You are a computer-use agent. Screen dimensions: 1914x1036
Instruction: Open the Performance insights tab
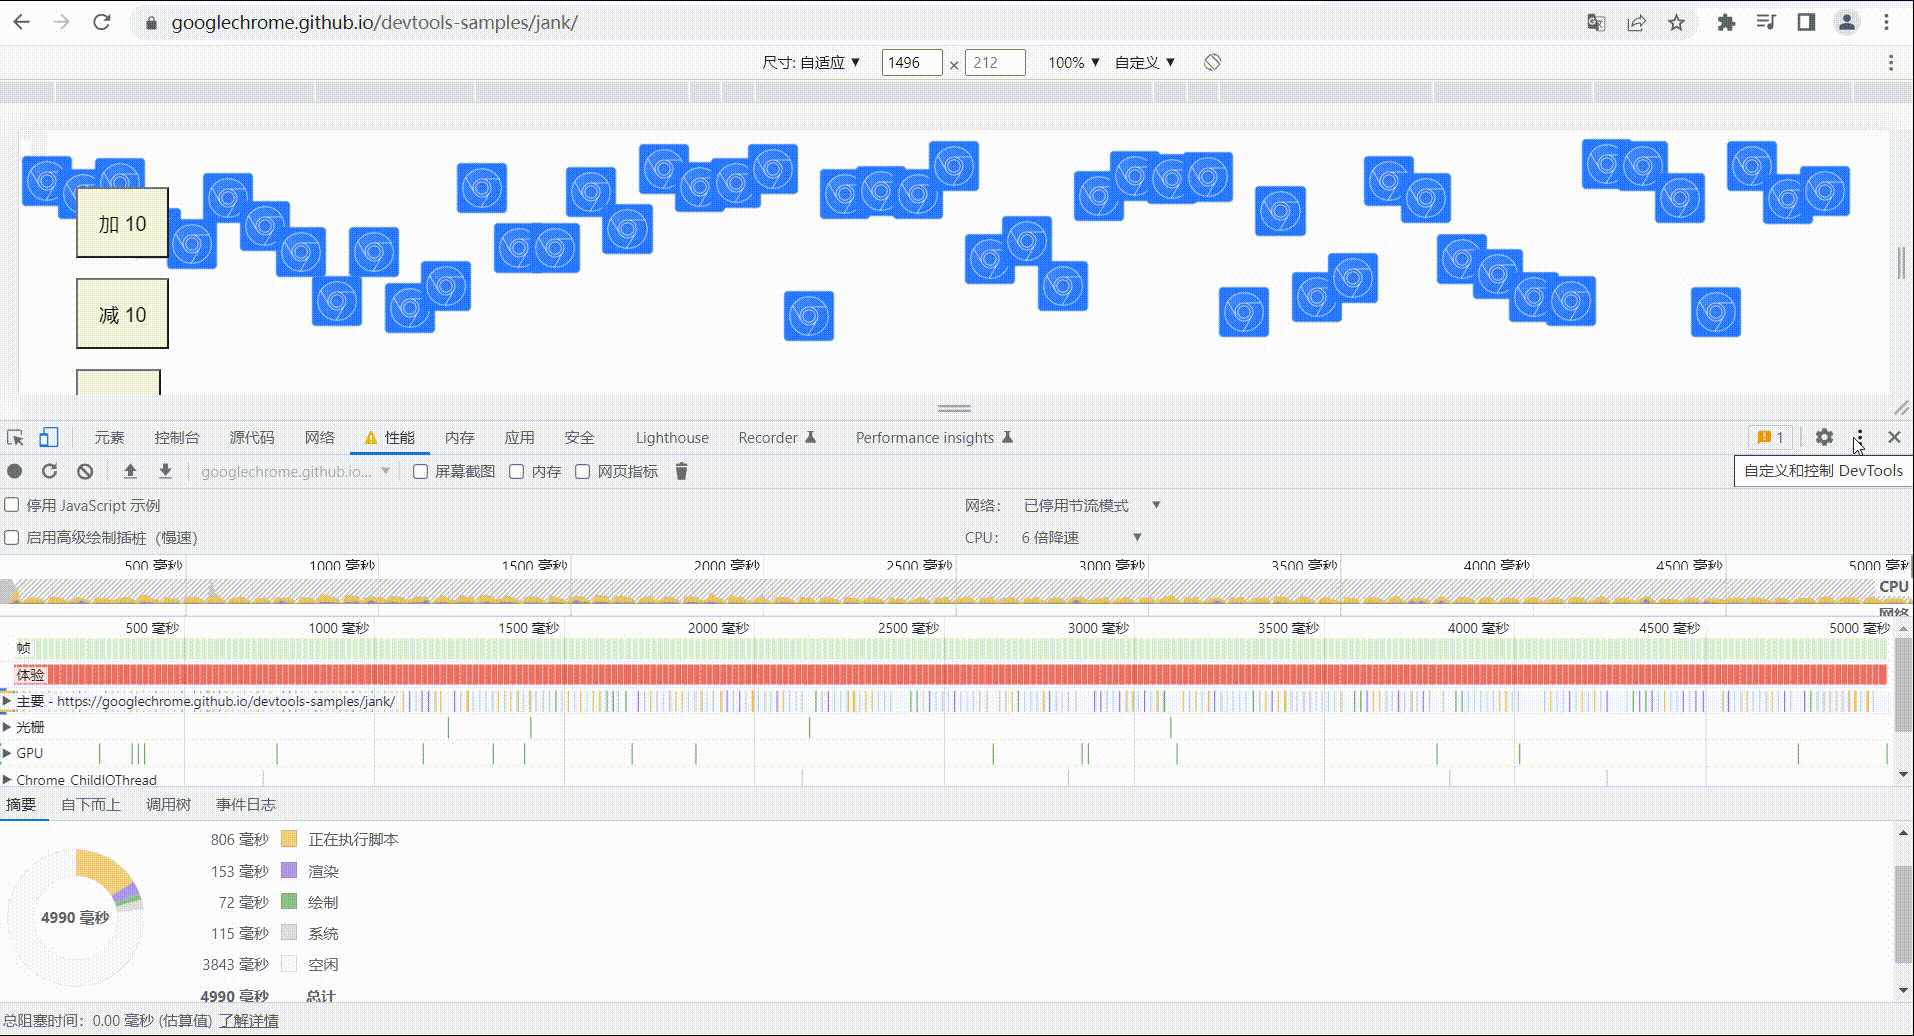(934, 438)
